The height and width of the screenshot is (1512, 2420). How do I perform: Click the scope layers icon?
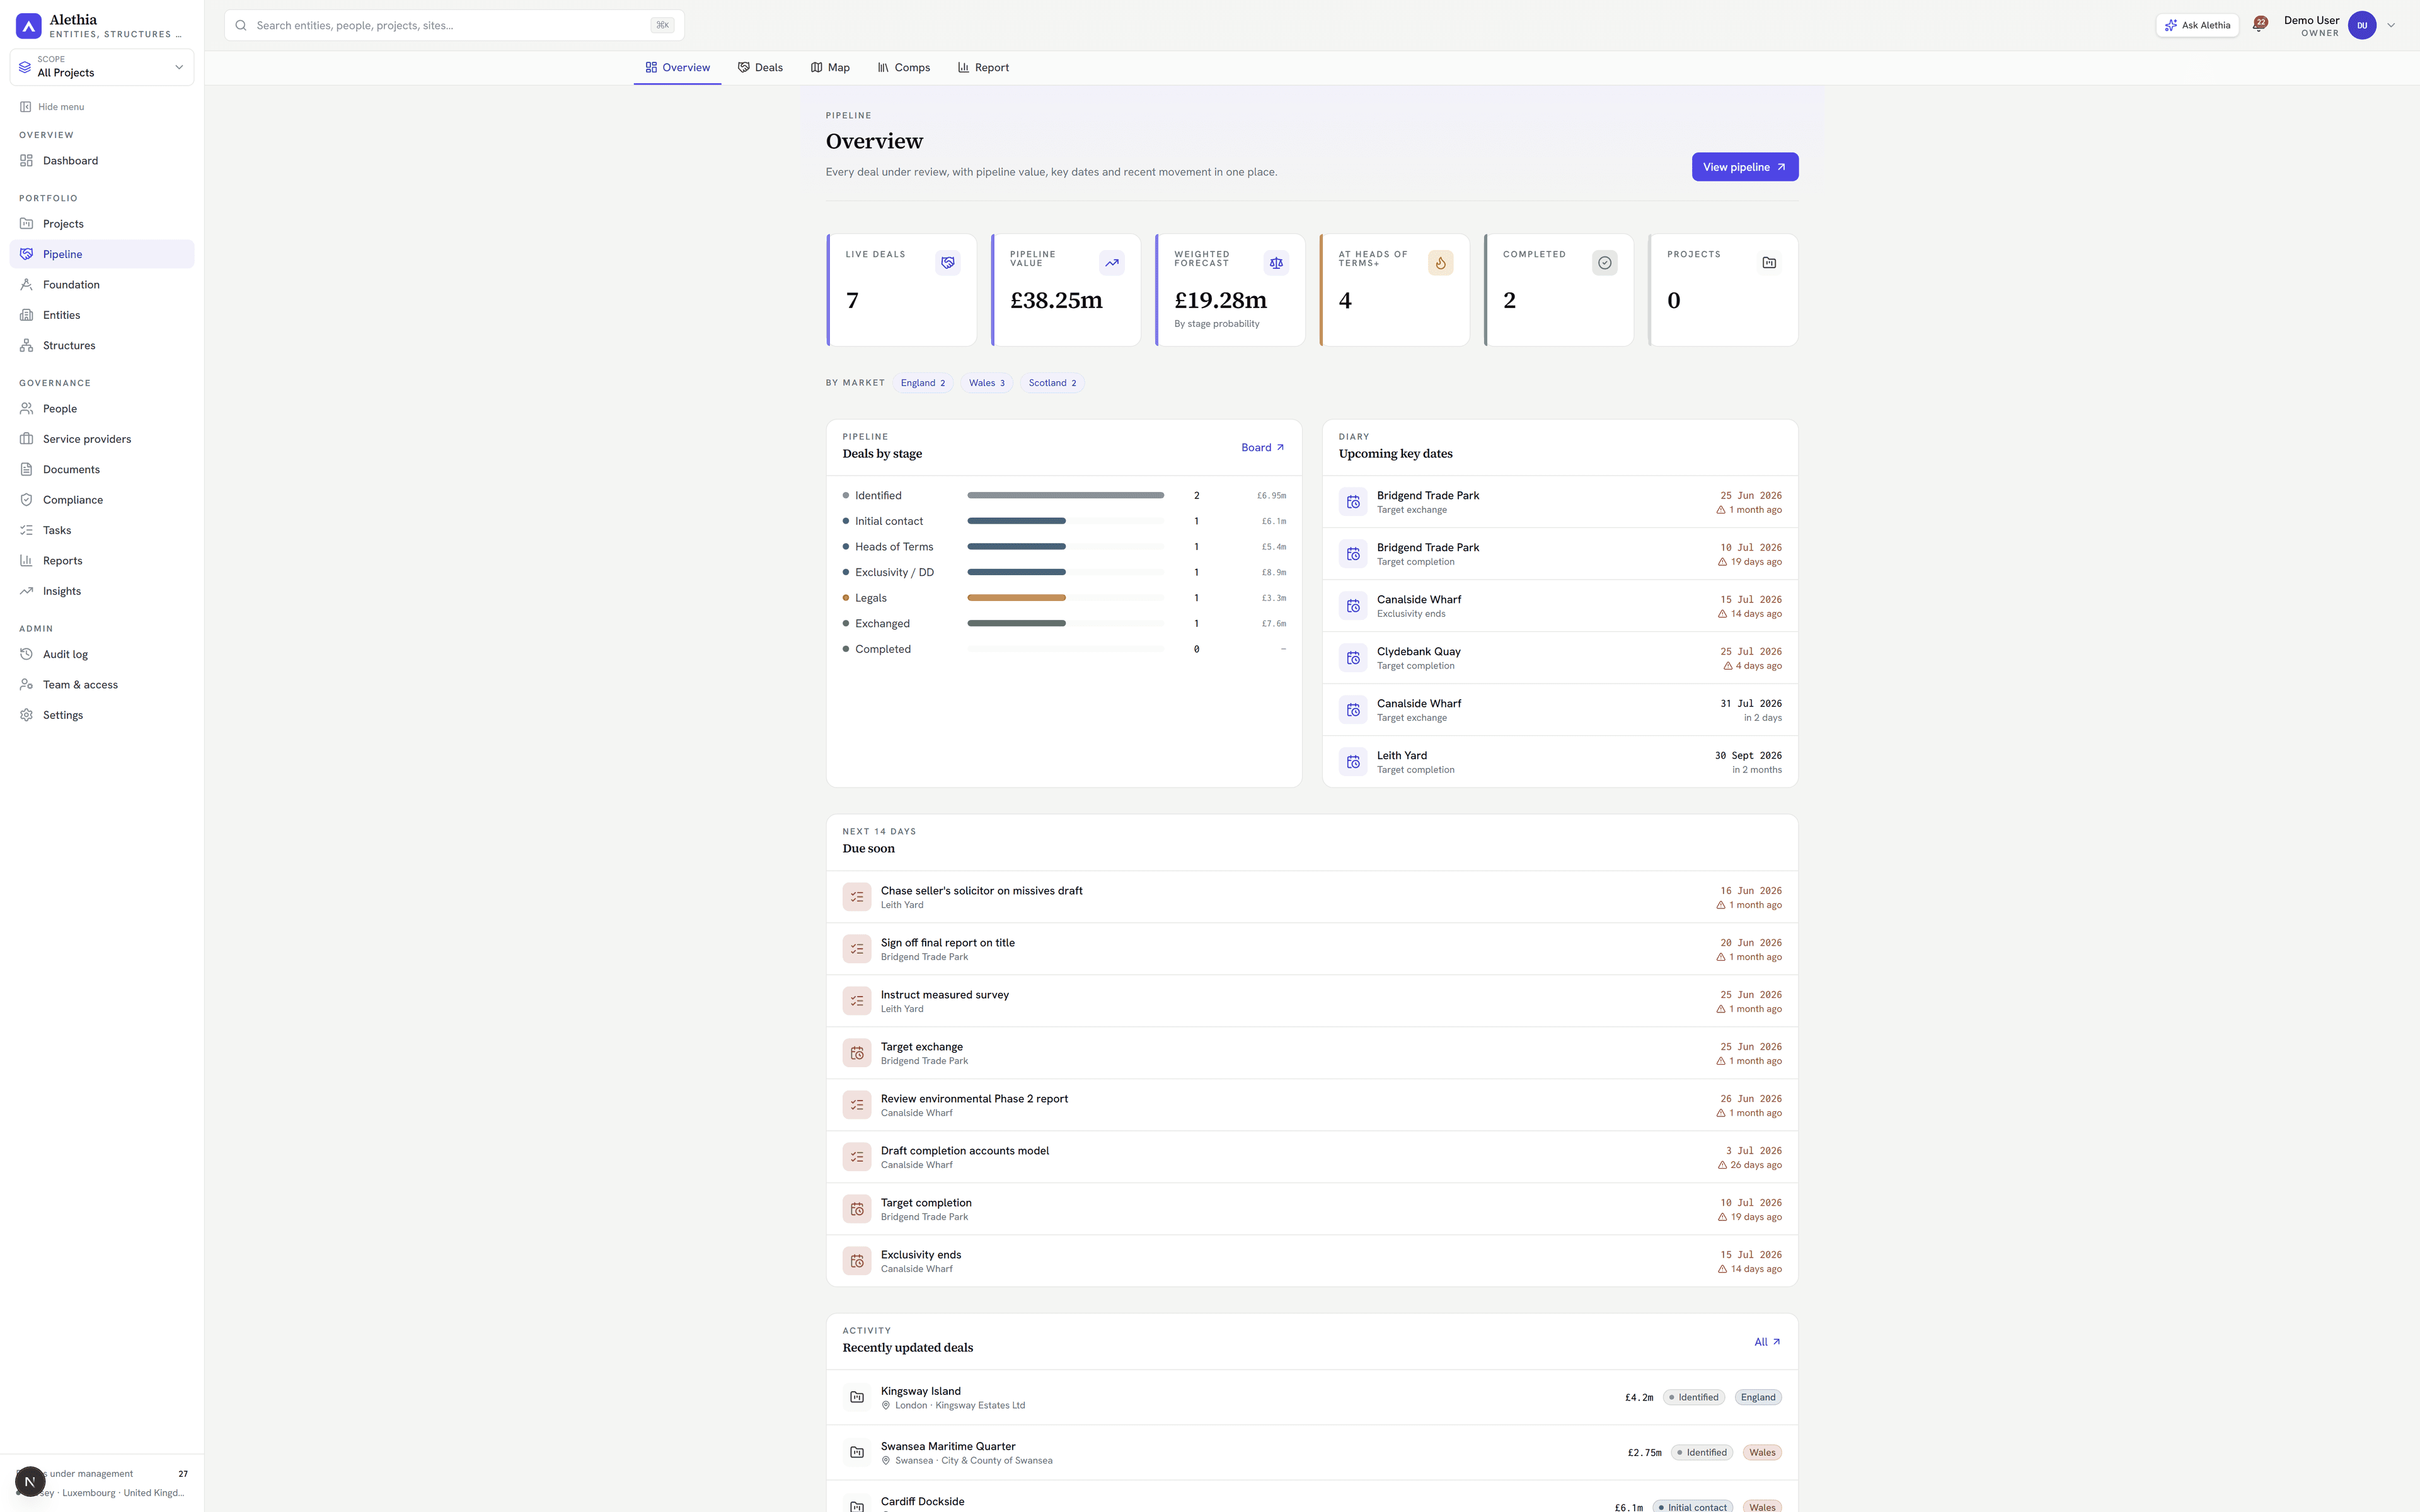click(25, 67)
